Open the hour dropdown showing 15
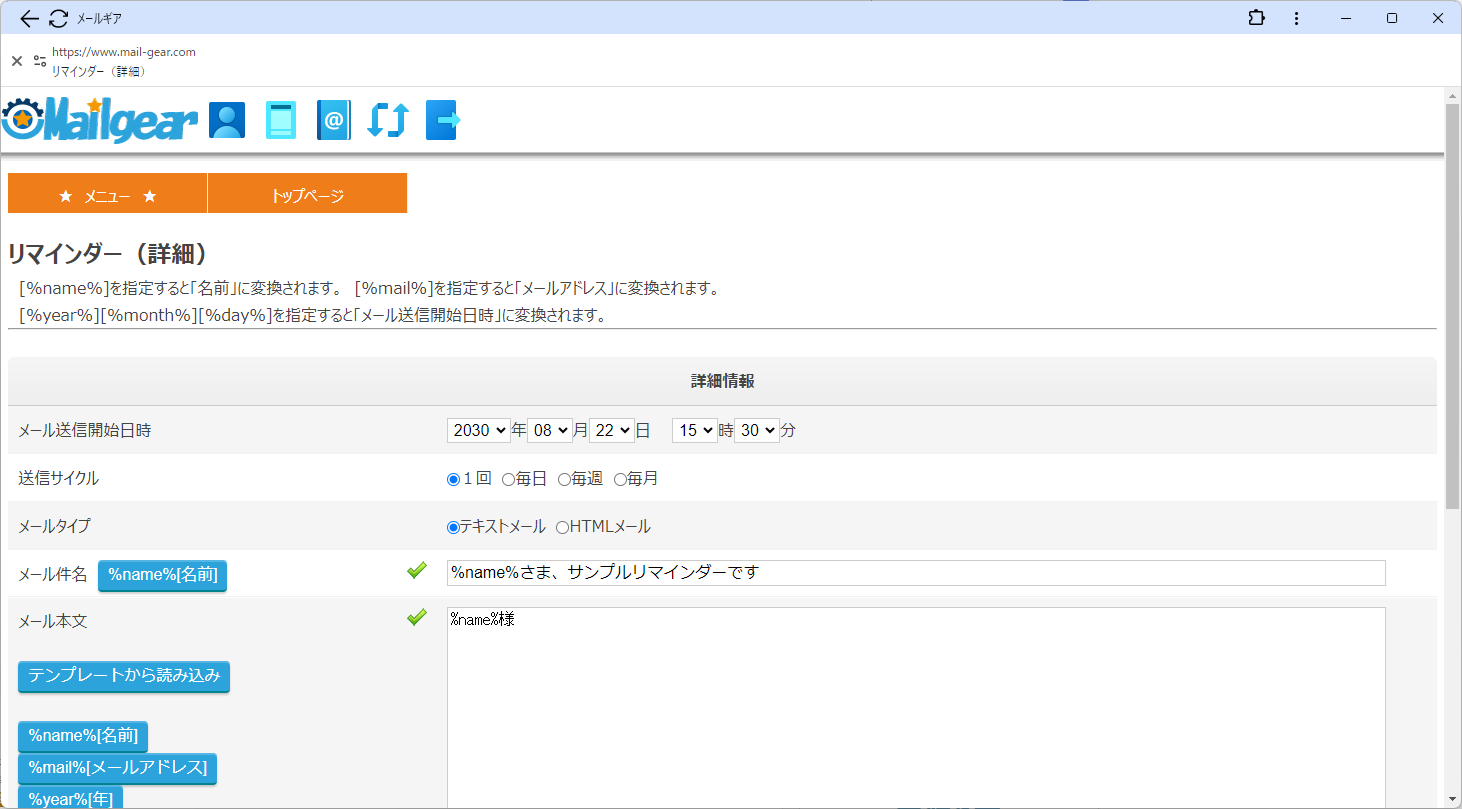Viewport: 1462px width, 809px height. [x=695, y=430]
